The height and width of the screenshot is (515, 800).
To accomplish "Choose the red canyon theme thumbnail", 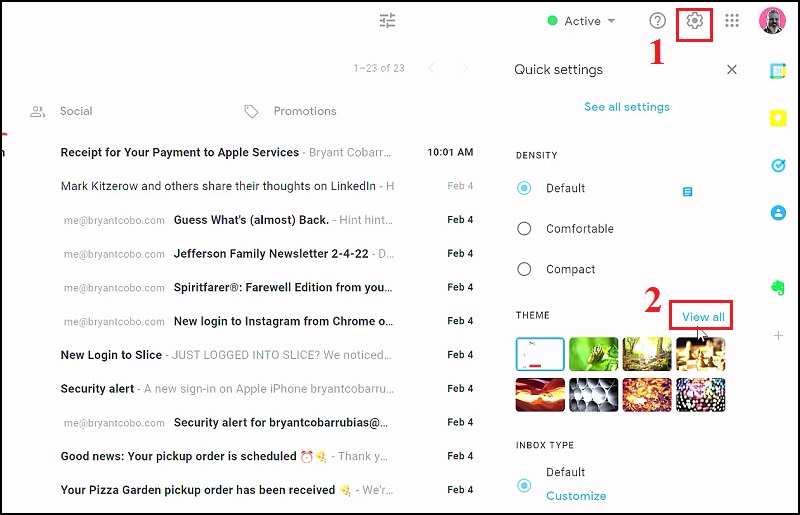I will pyautogui.click(x=540, y=395).
